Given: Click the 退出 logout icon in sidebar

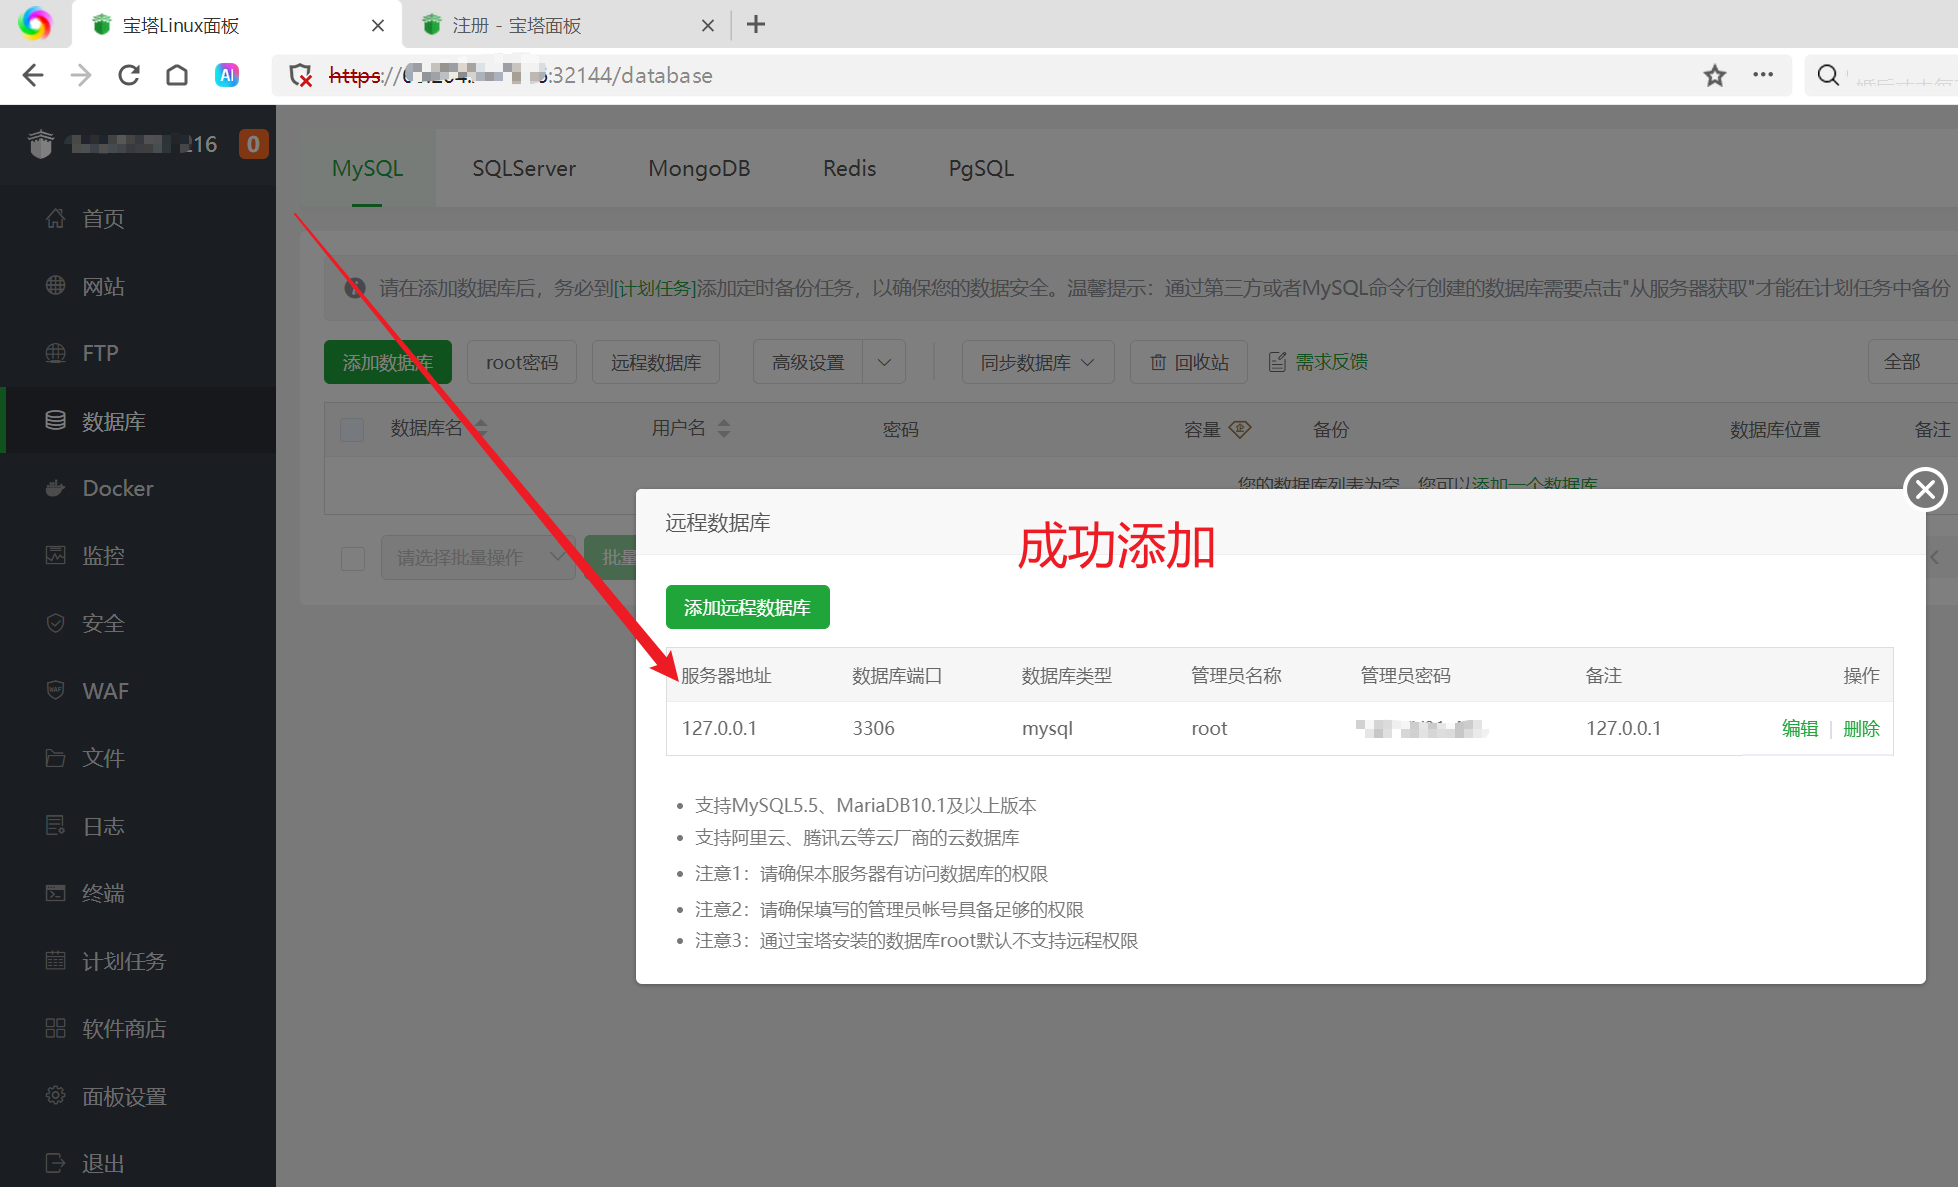Looking at the screenshot, I should [x=56, y=1163].
